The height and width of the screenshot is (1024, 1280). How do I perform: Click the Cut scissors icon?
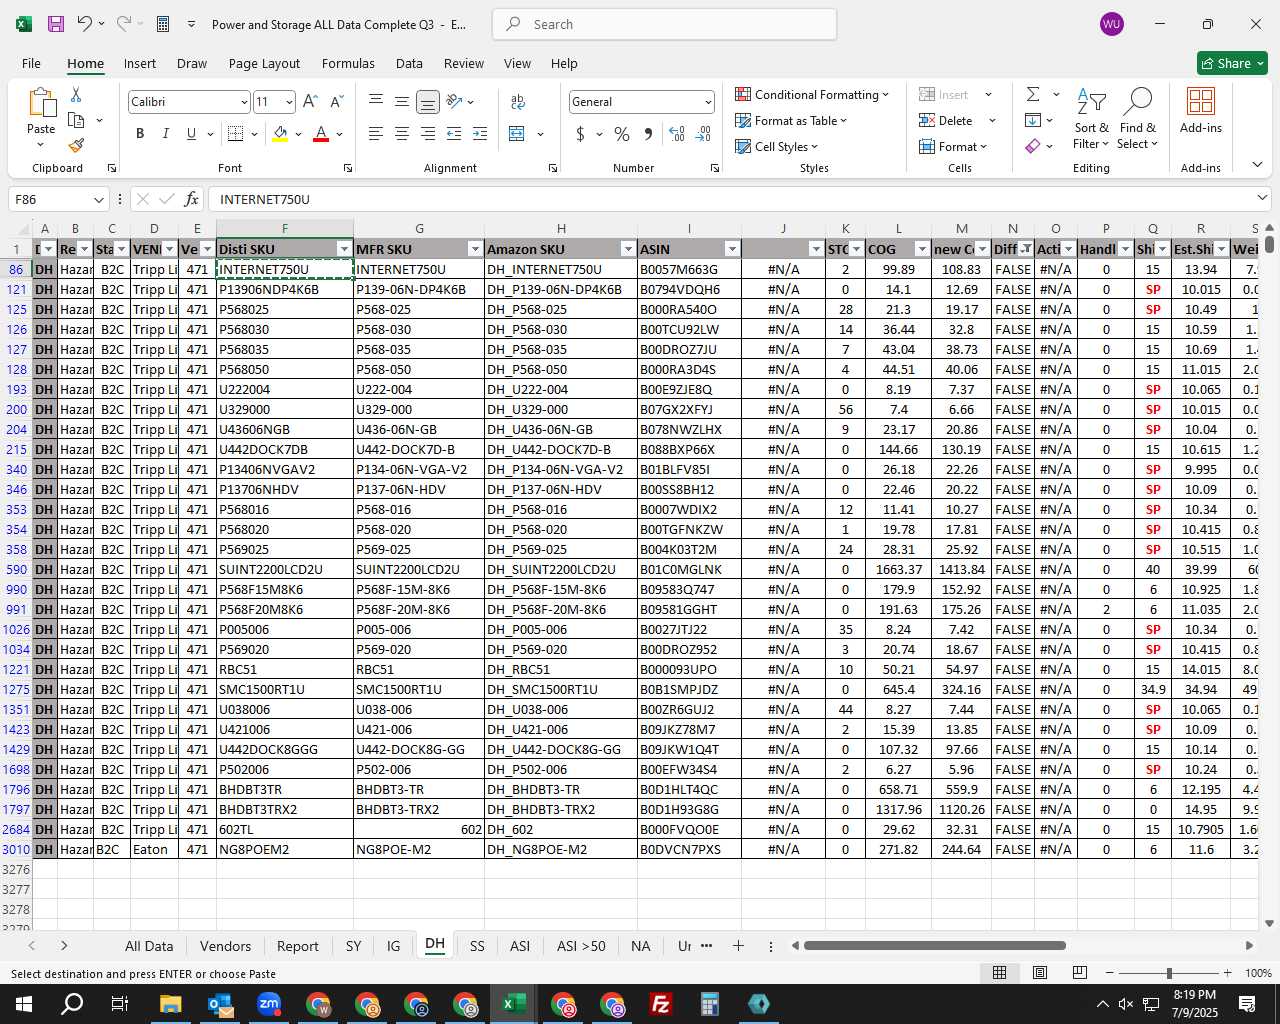click(x=76, y=94)
